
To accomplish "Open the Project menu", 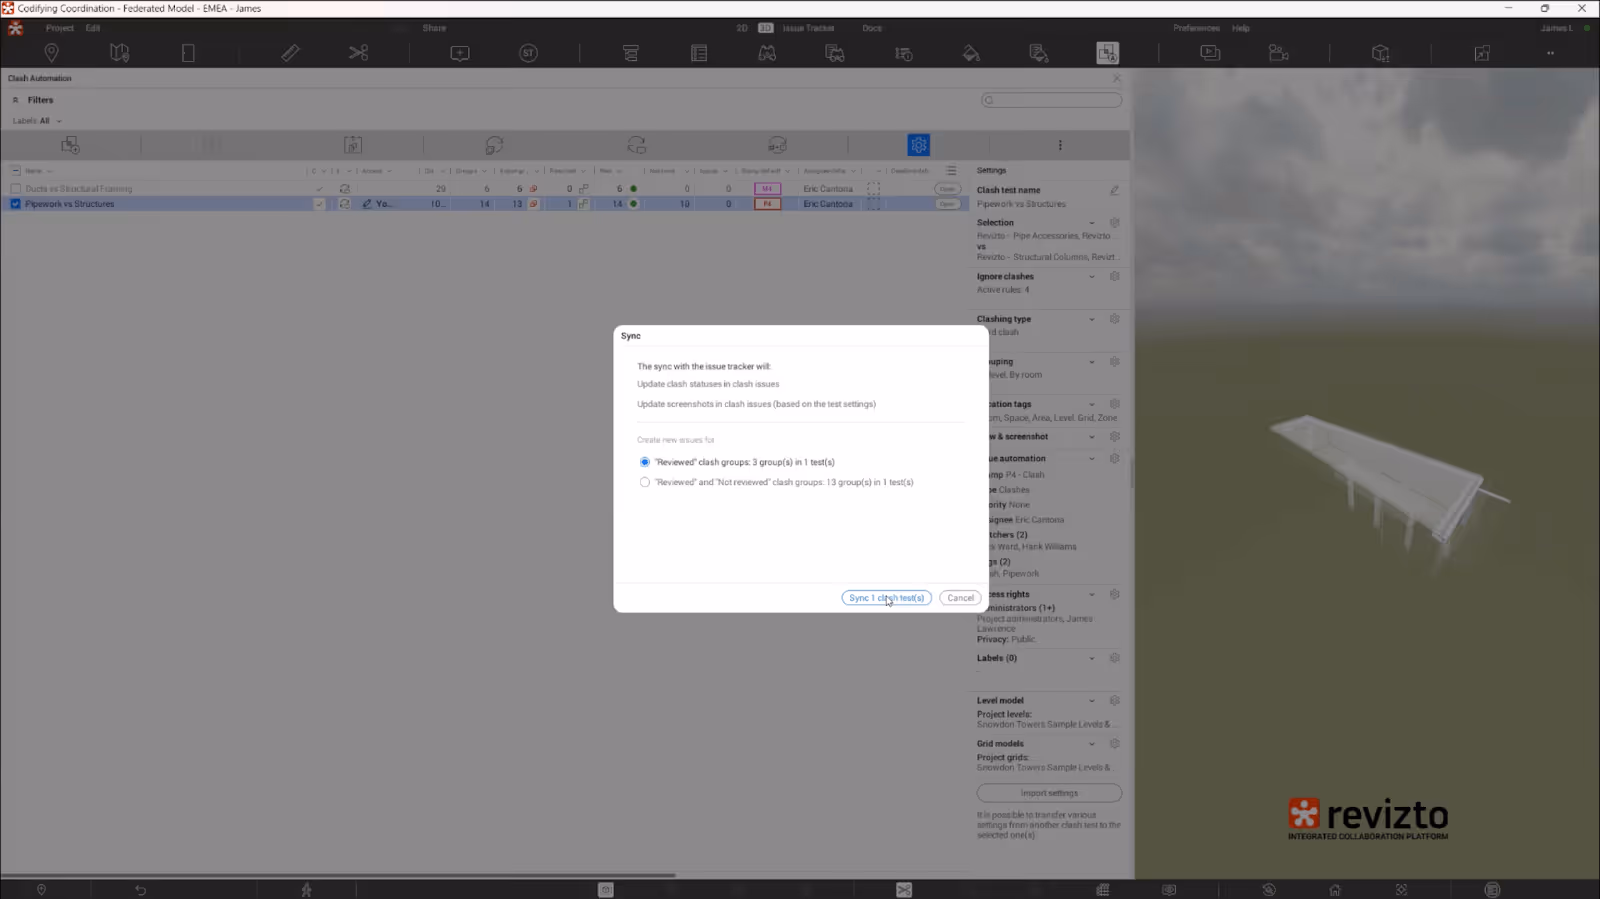I will pyautogui.click(x=59, y=28).
